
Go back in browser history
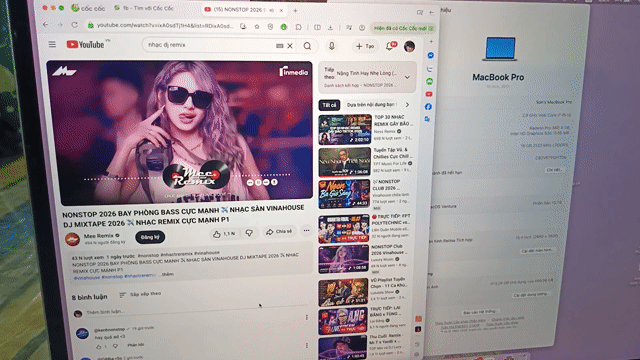pos(45,24)
